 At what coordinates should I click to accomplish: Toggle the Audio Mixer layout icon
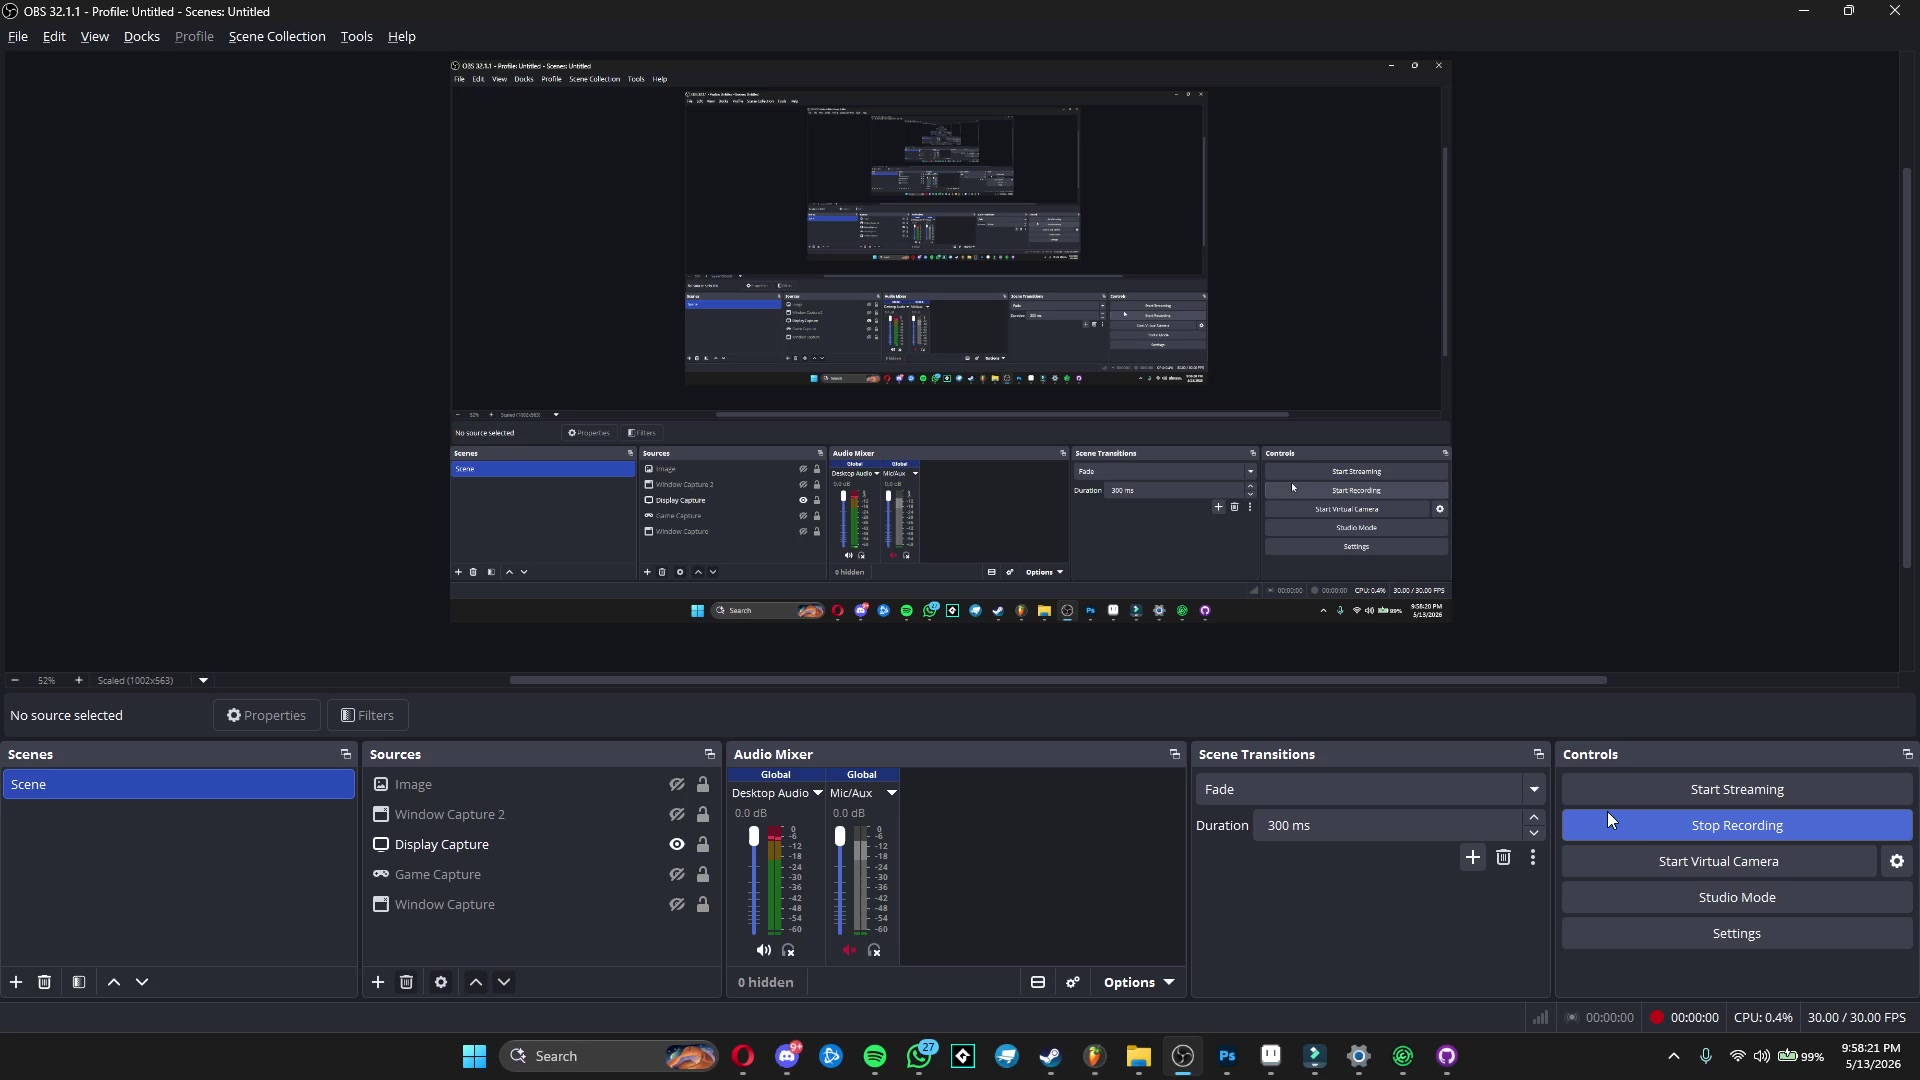coord(1038,982)
